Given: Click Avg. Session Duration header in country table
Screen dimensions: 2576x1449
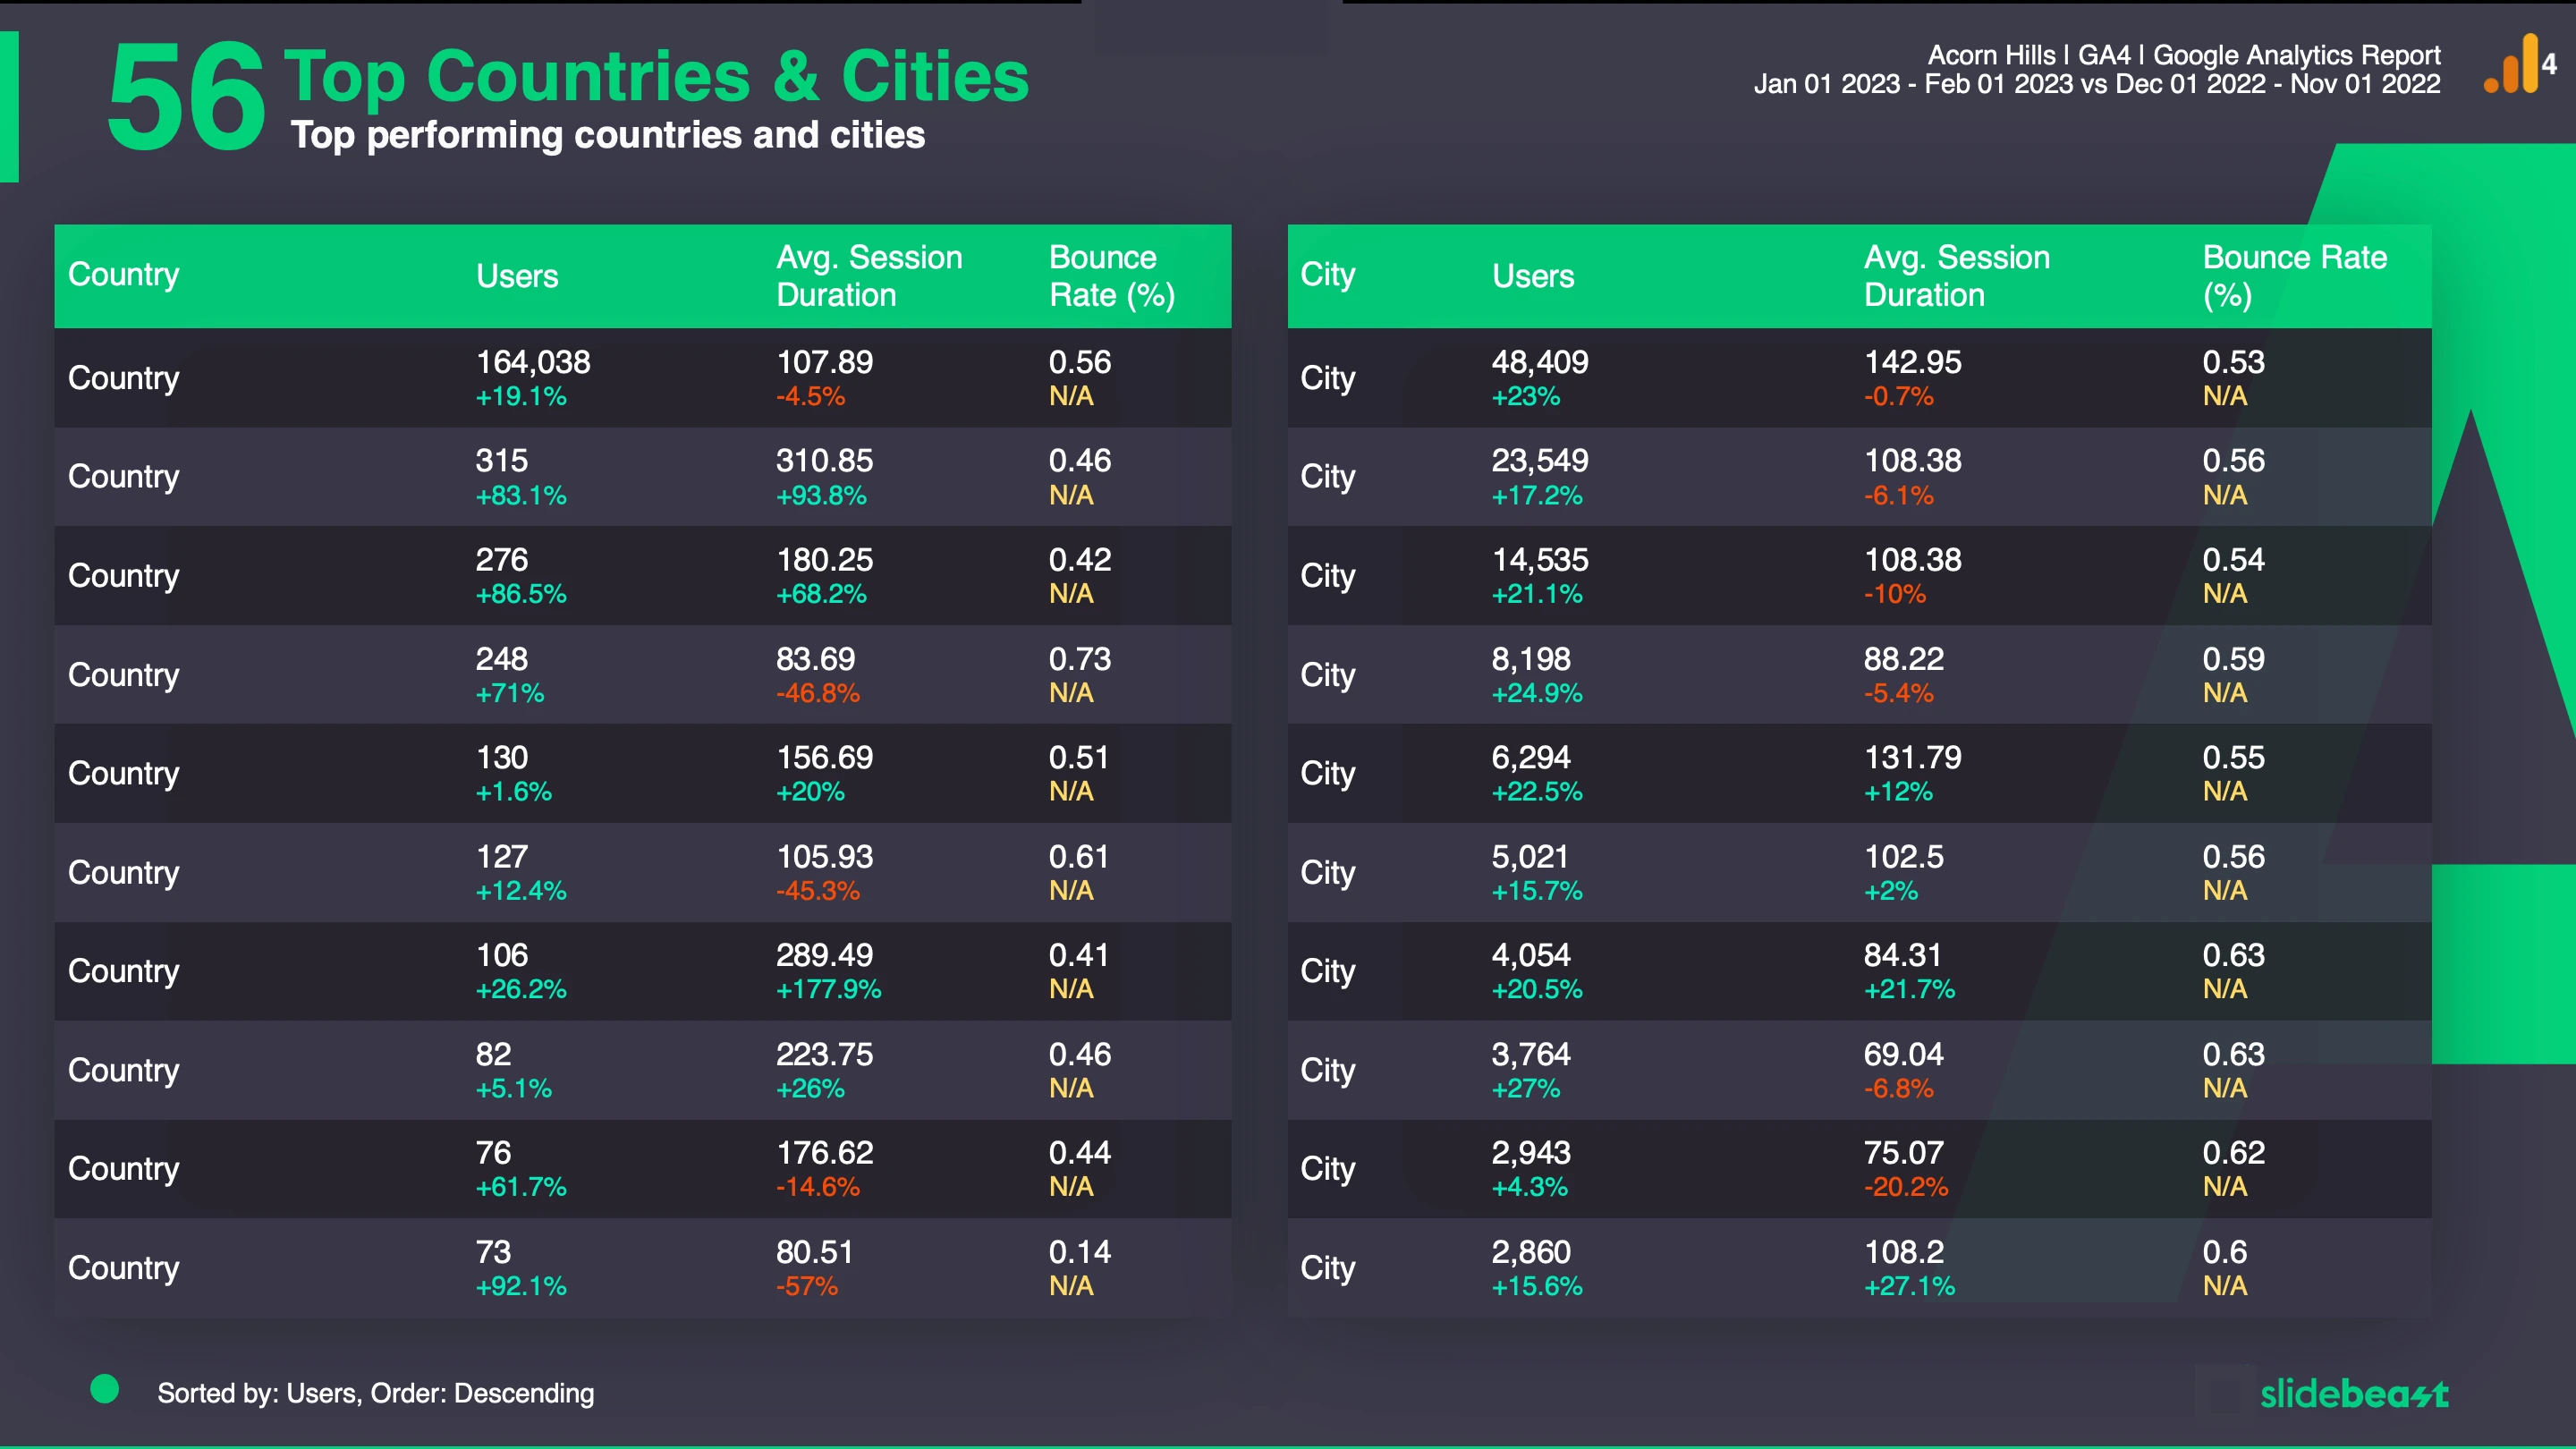Looking at the screenshot, I should coord(869,276).
